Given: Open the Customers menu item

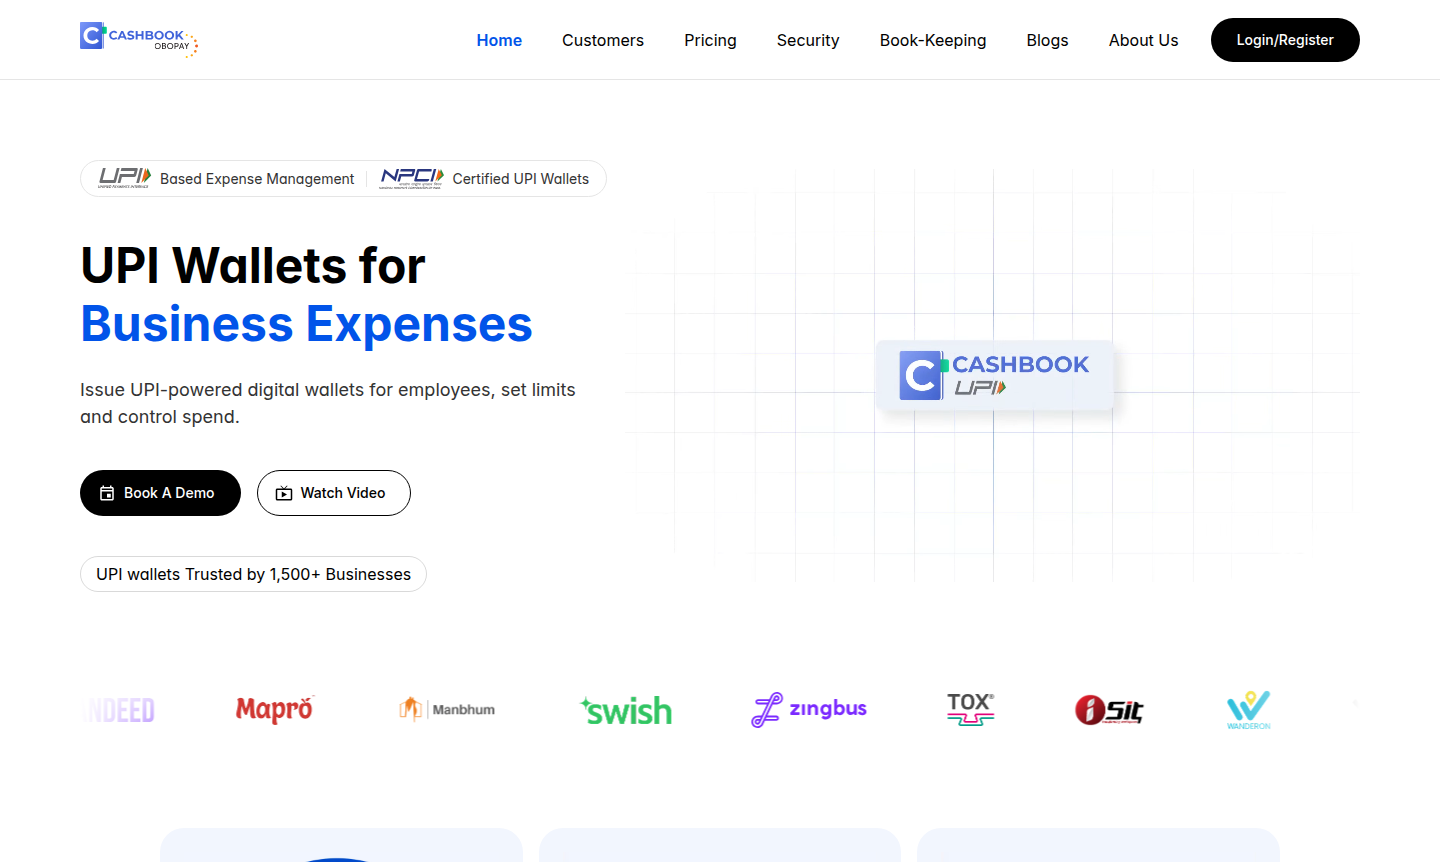Looking at the screenshot, I should [x=603, y=40].
